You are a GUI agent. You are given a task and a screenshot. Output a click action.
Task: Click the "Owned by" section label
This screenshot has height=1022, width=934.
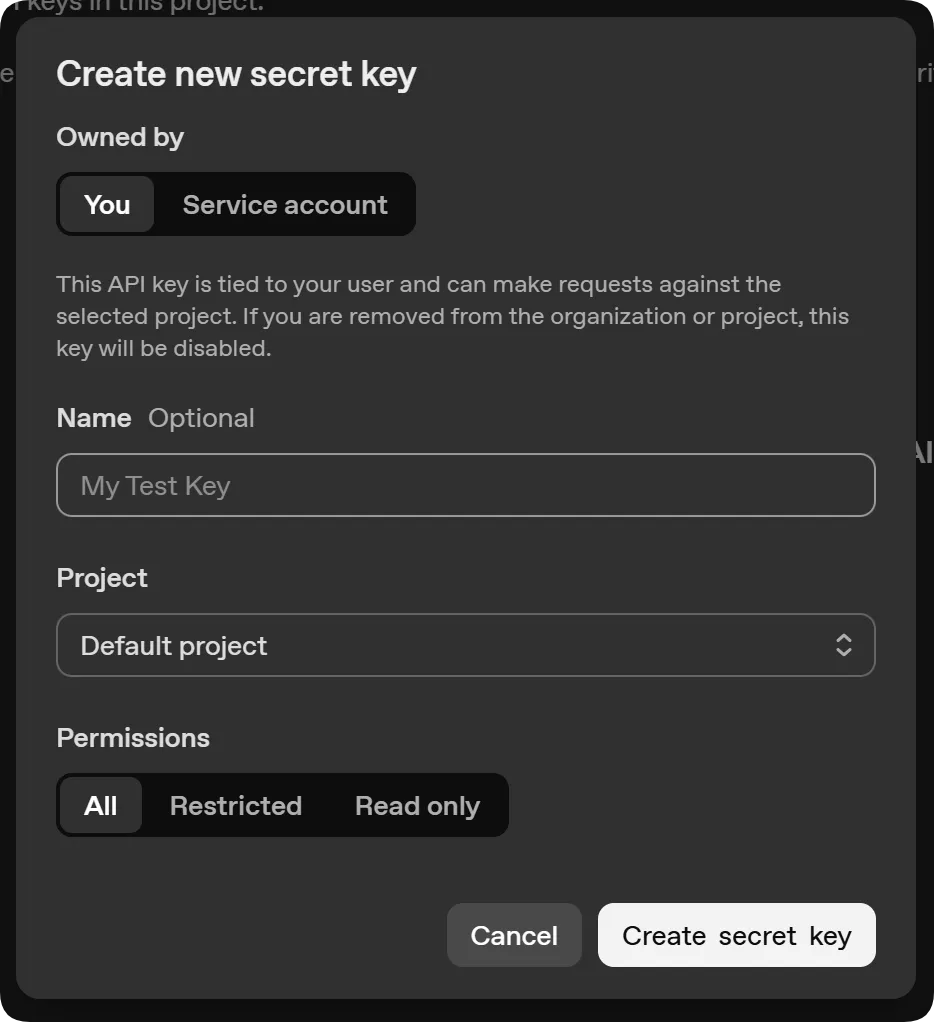click(120, 137)
